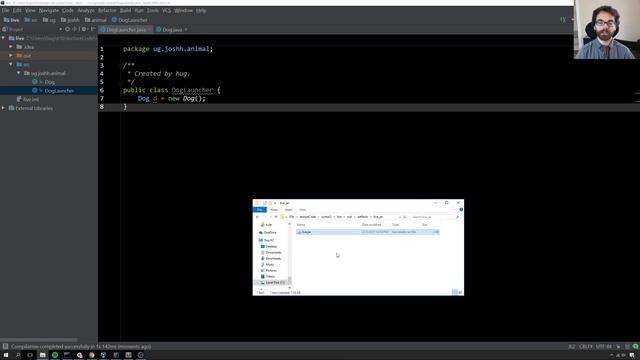Viewport: 640px width, 360px height.
Task: Click the search box in Explorer window
Action: [435, 217]
